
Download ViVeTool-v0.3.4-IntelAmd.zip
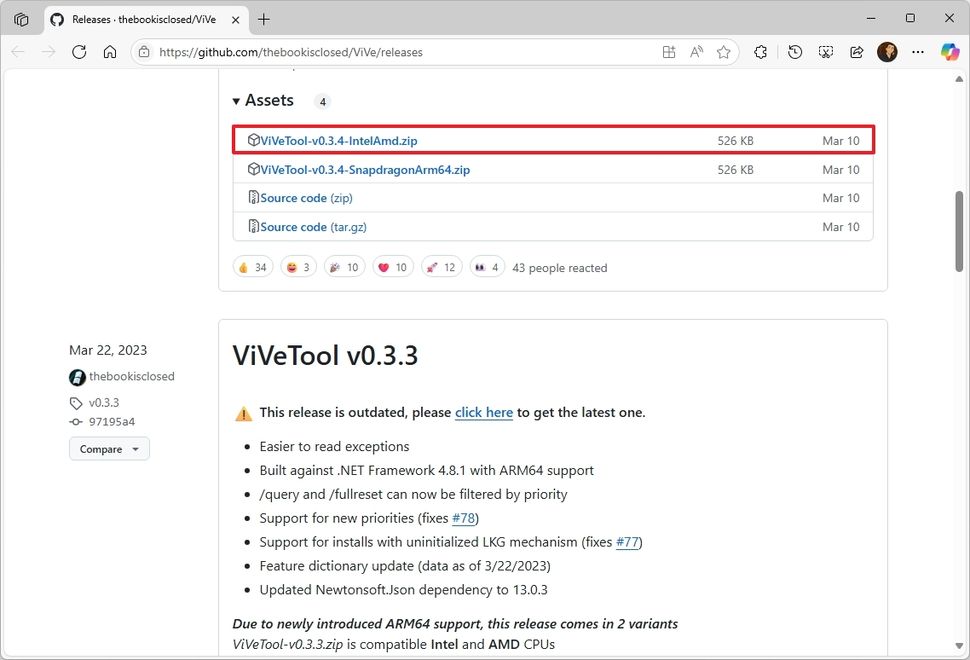[x=338, y=141]
